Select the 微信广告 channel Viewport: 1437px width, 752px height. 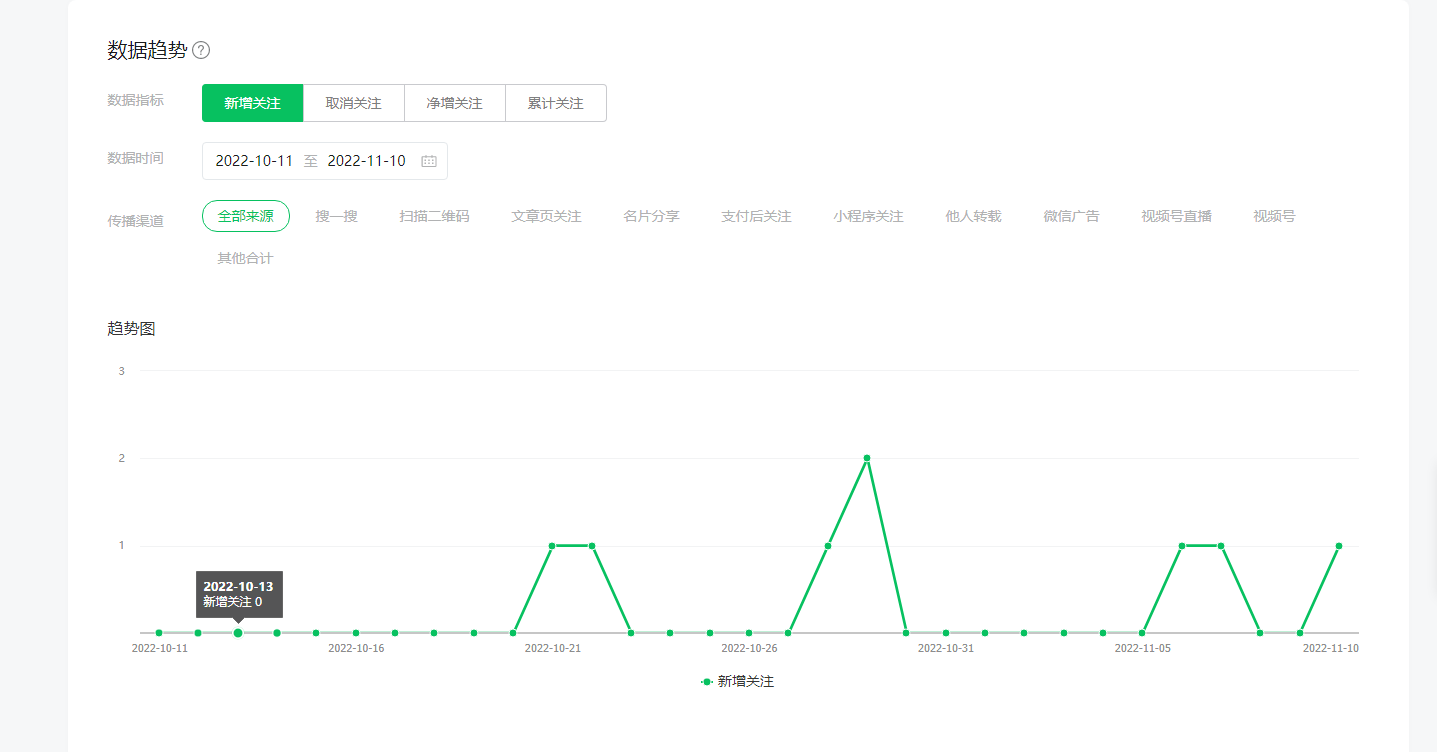1071,216
